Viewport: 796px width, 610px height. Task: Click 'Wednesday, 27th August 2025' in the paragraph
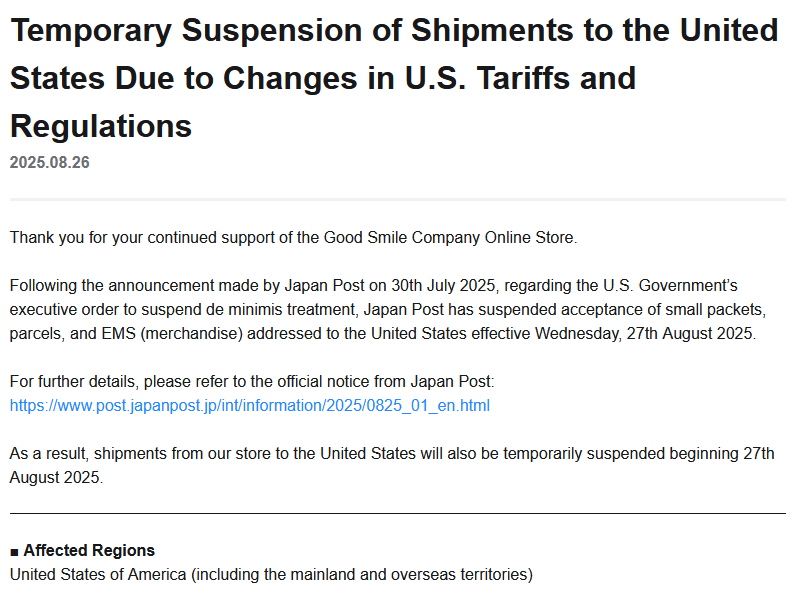[x=645, y=333]
